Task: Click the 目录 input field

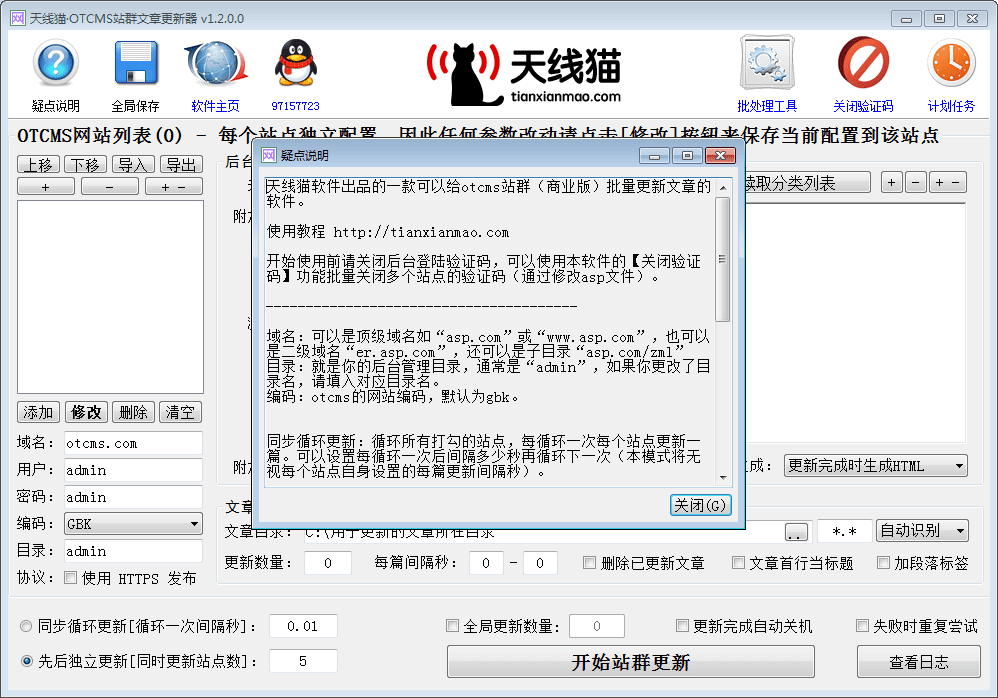Action: (133, 551)
